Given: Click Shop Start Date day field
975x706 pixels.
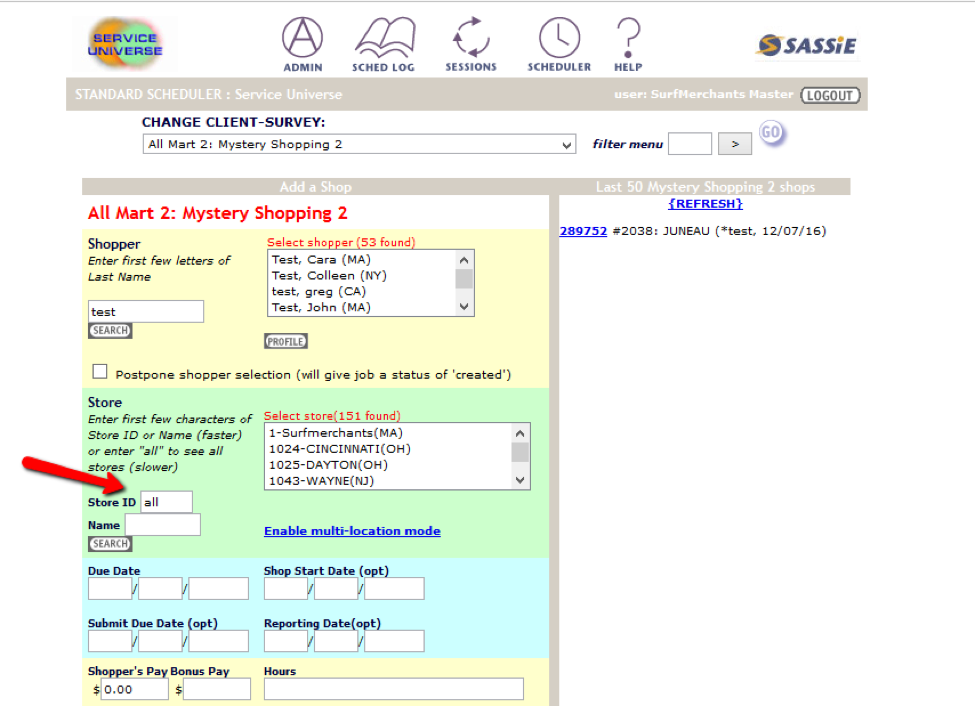Looking at the screenshot, I should 336,588.
